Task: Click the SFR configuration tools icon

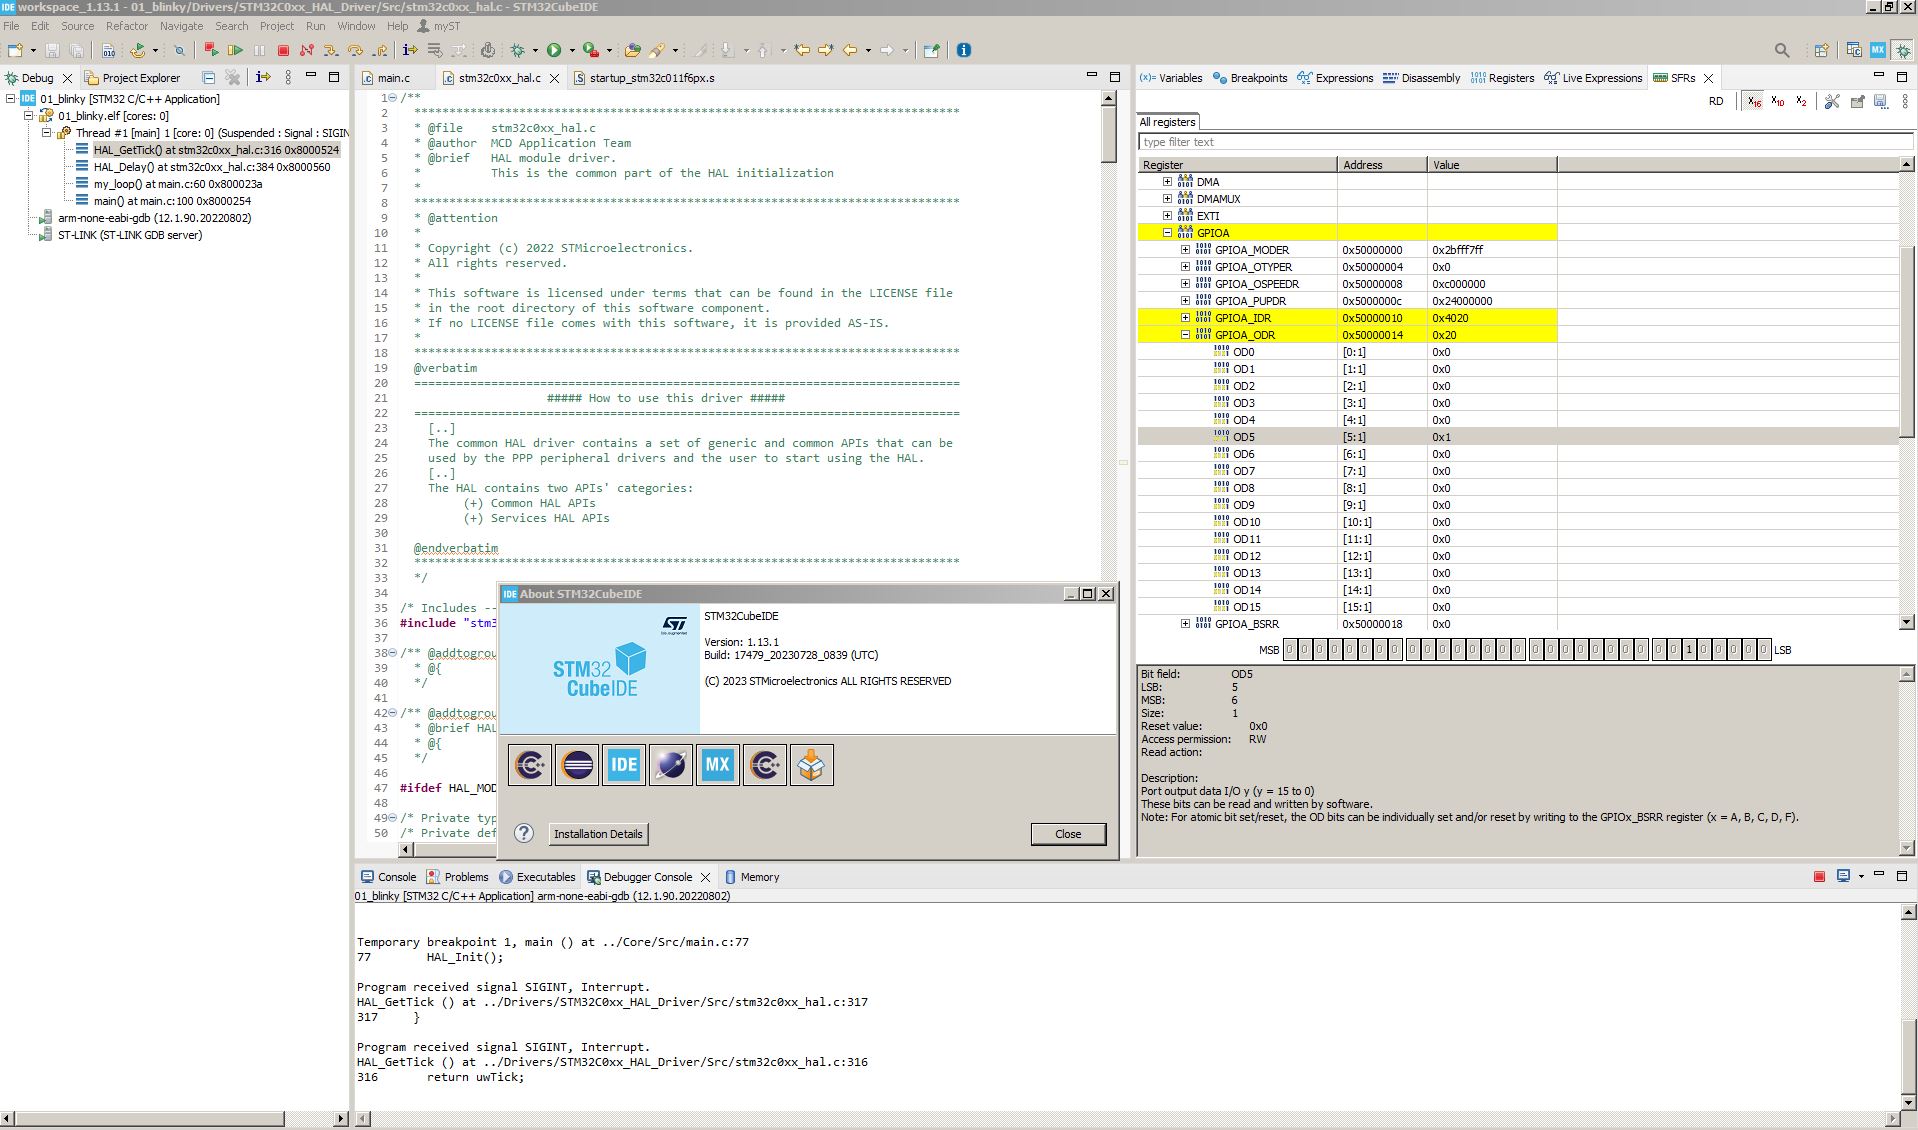Action: [x=1831, y=101]
